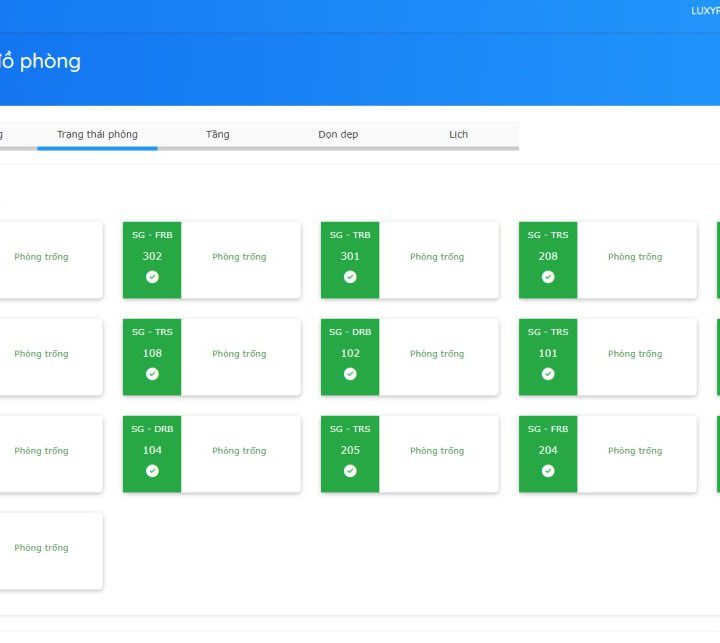Click the SG - TRS label above 208
720x643 pixels.
pos(548,235)
